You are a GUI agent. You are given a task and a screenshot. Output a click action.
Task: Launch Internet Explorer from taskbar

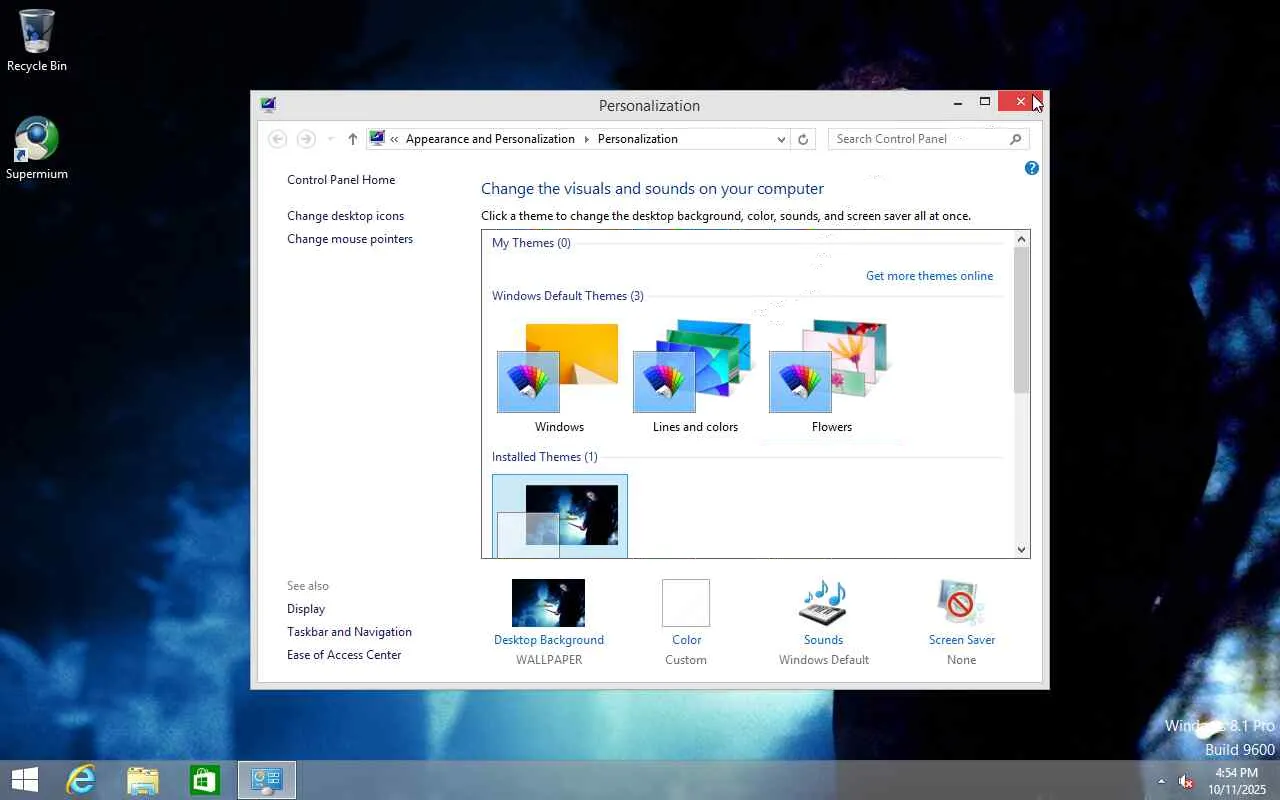(80, 780)
